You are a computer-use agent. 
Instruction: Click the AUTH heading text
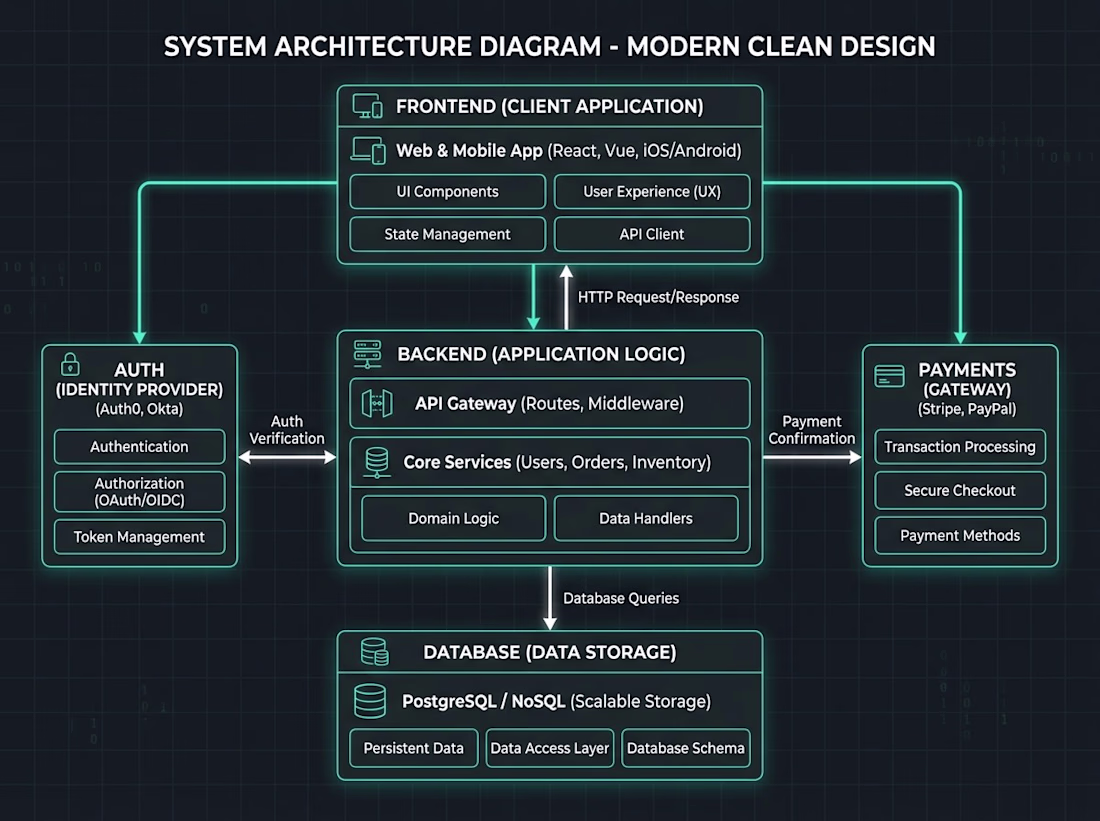coord(140,370)
